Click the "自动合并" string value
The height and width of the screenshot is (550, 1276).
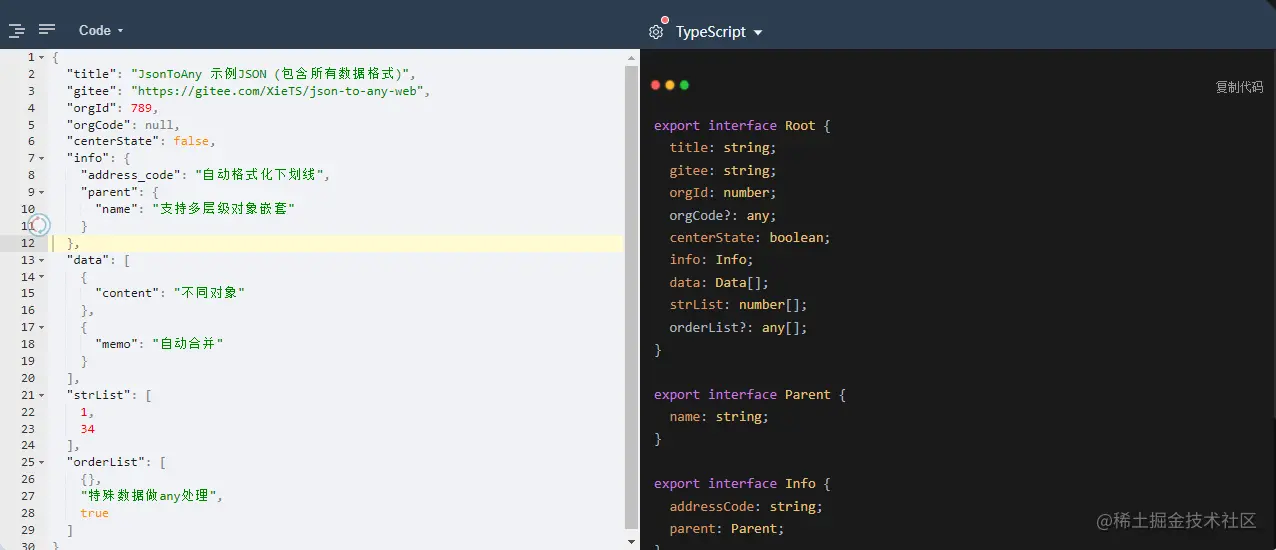[x=188, y=344]
